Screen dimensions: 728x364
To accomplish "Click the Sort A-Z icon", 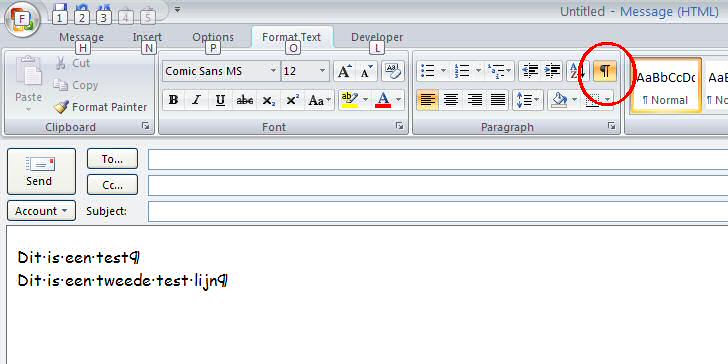I will 578,71.
